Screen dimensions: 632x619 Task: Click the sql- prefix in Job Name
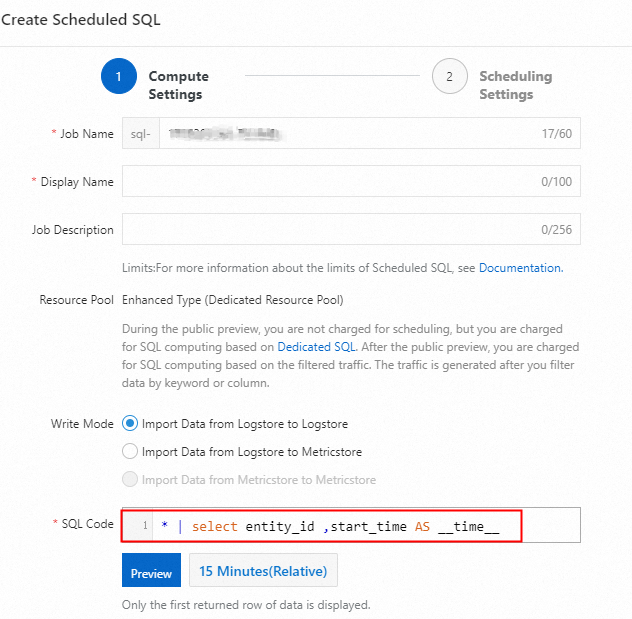point(141,133)
